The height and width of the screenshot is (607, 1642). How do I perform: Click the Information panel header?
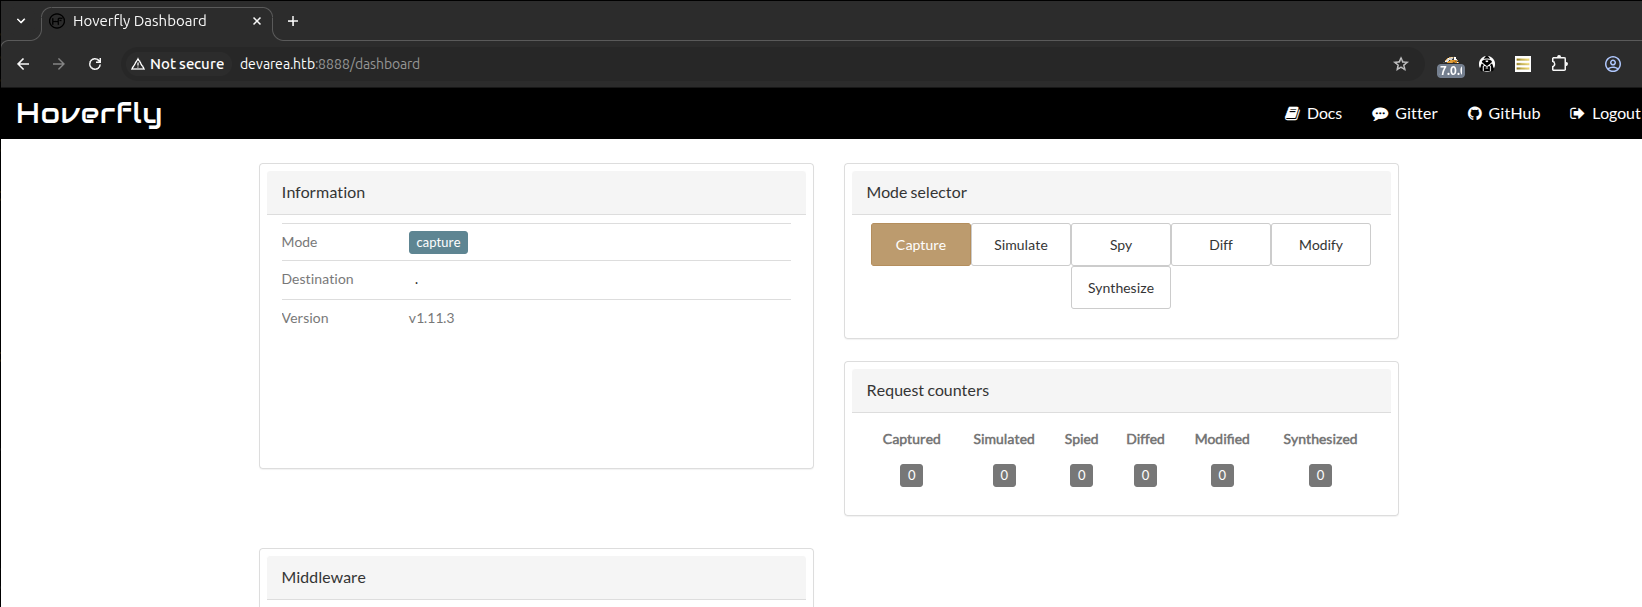(x=536, y=193)
